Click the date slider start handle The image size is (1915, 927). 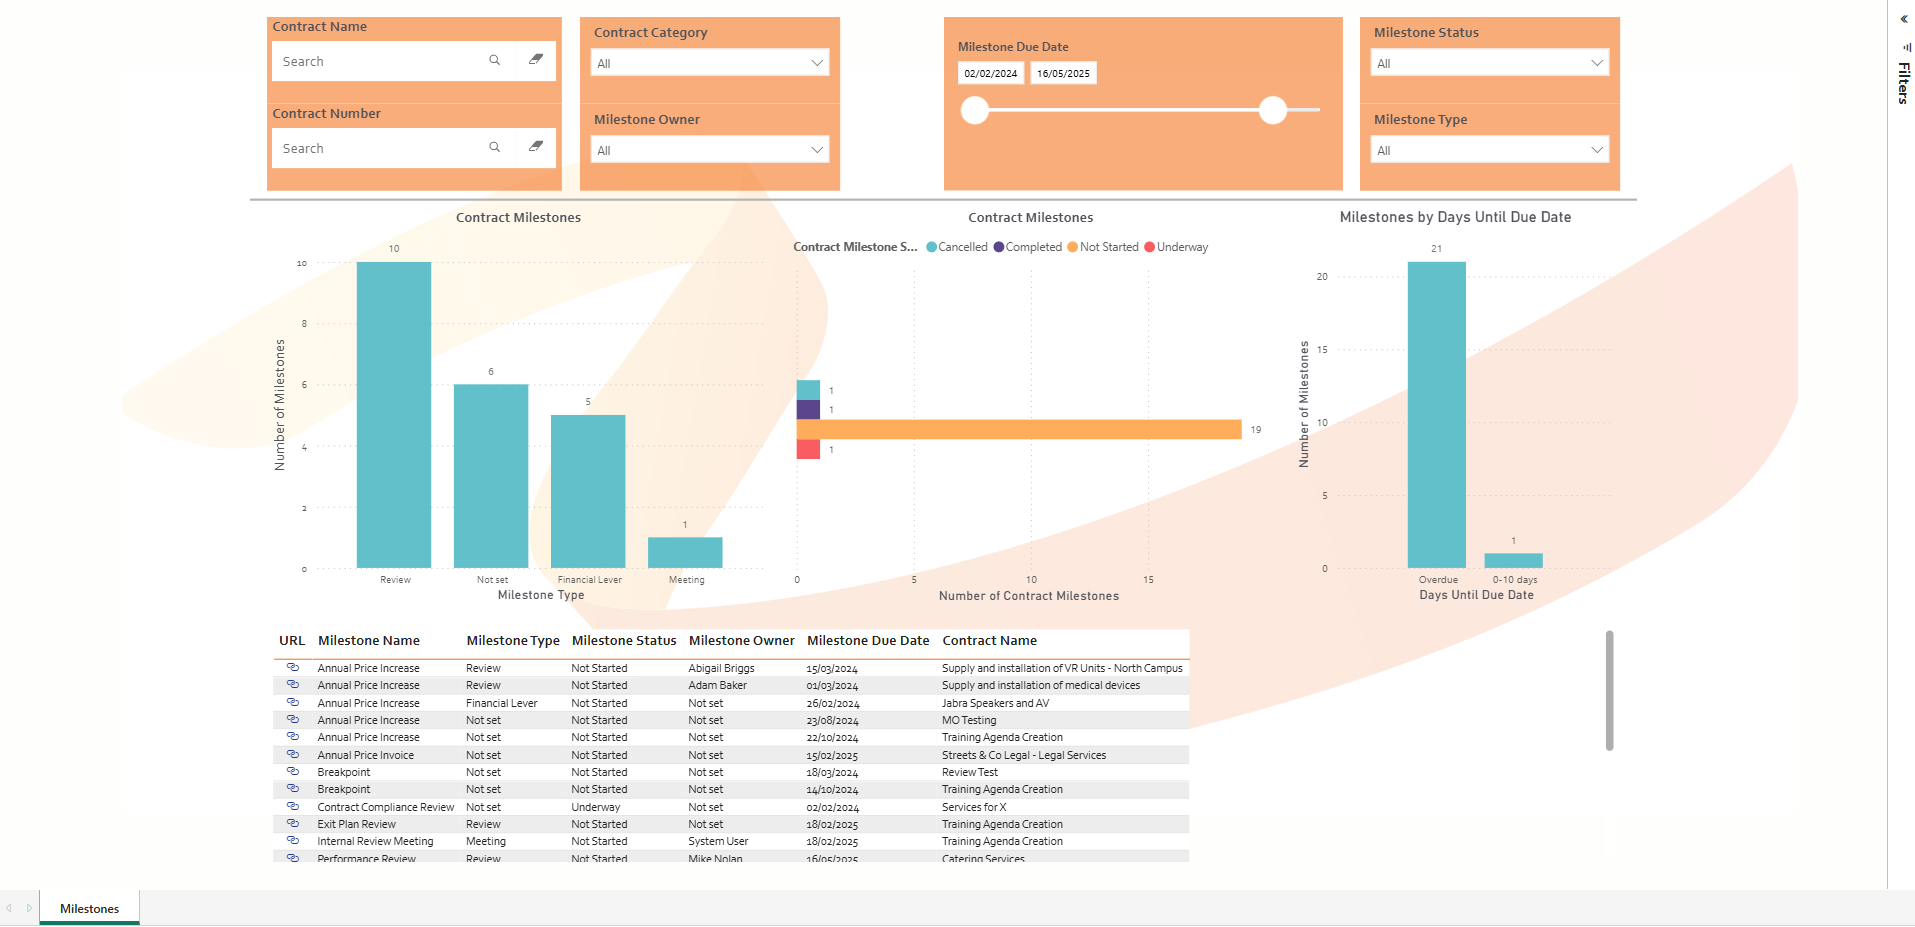pyautogui.click(x=975, y=110)
